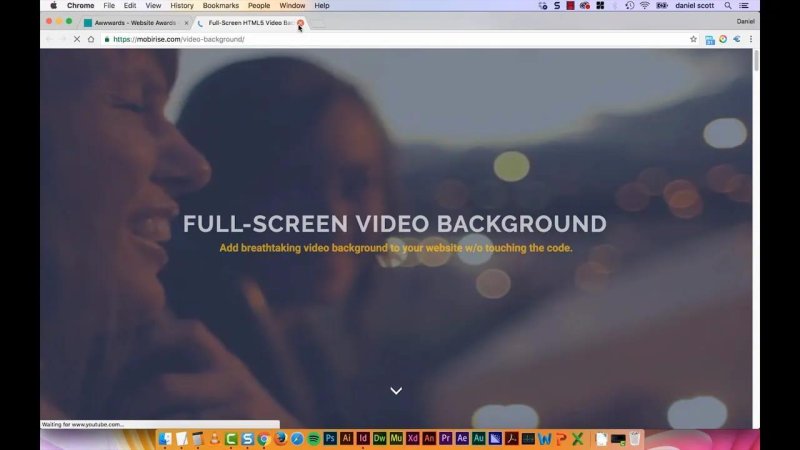Open the daniel scott user menu
The height and width of the screenshot is (450, 800).
tap(694, 6)
